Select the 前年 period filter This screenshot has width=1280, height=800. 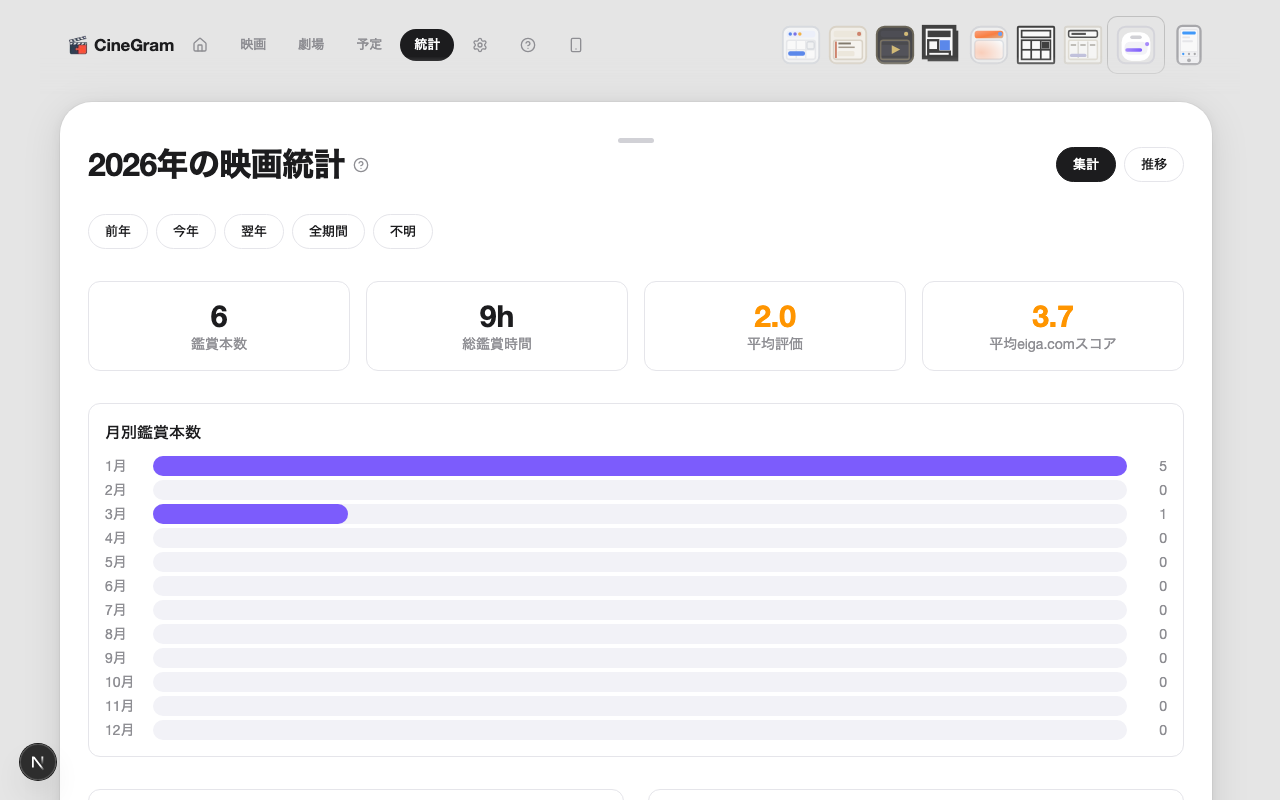pyautogui.click(x=117, y=231)
